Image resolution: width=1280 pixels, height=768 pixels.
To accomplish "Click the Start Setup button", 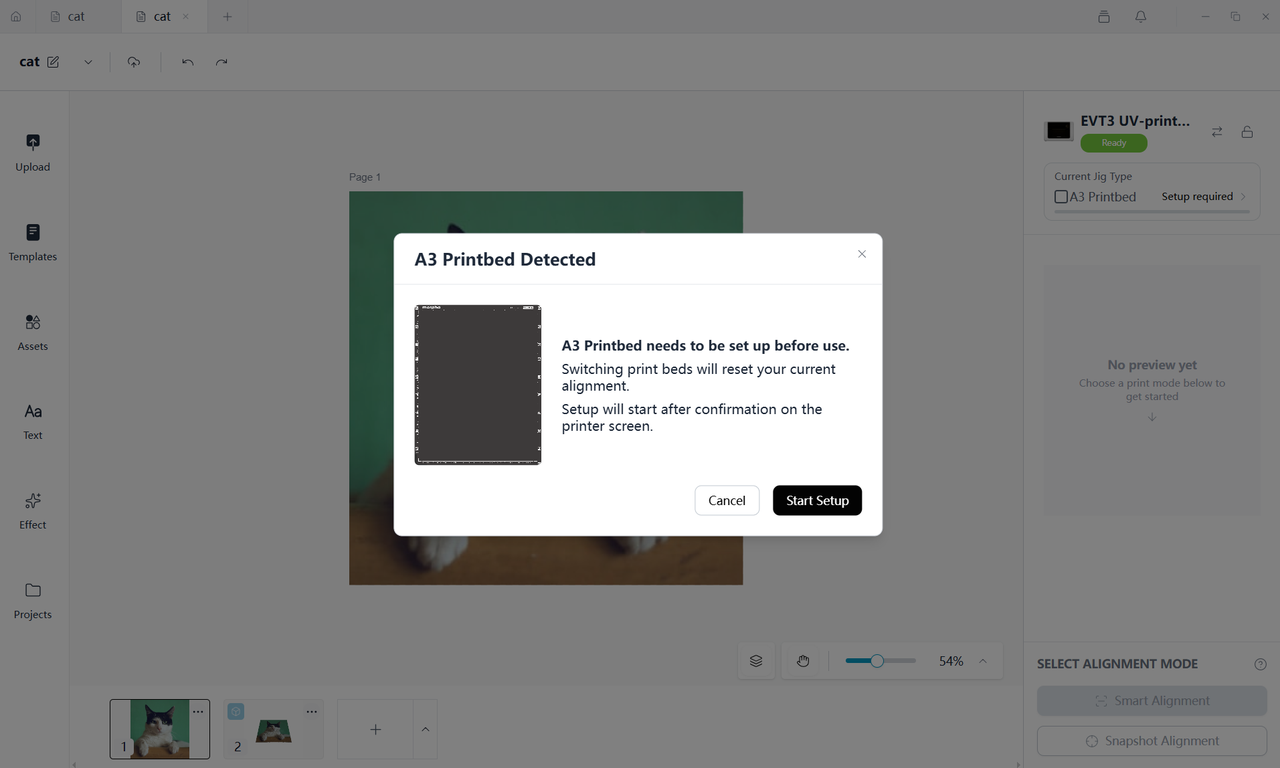I will coord(817,501).
